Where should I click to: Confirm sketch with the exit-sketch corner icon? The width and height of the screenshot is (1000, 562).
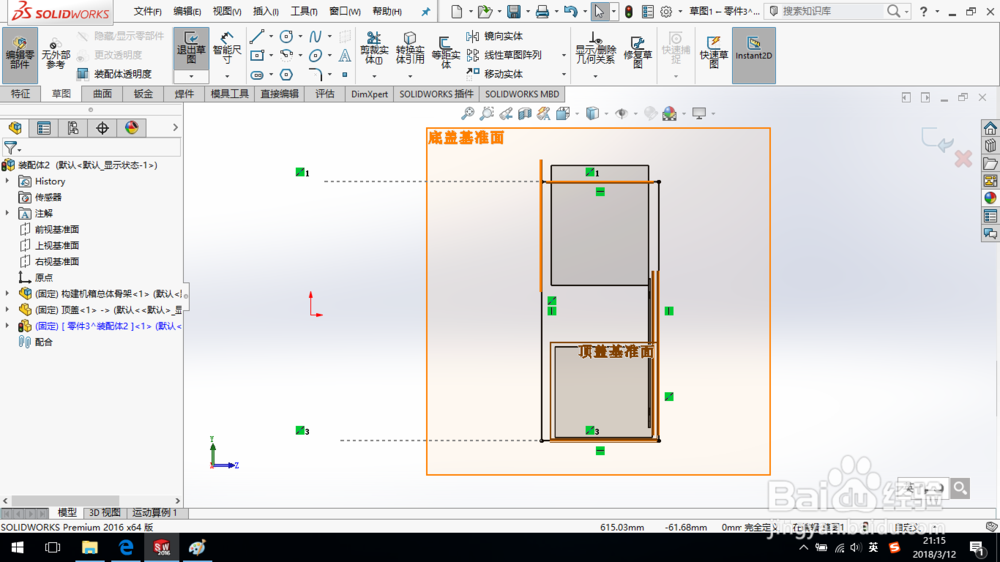pyautogui.click(x=938, y=140)
